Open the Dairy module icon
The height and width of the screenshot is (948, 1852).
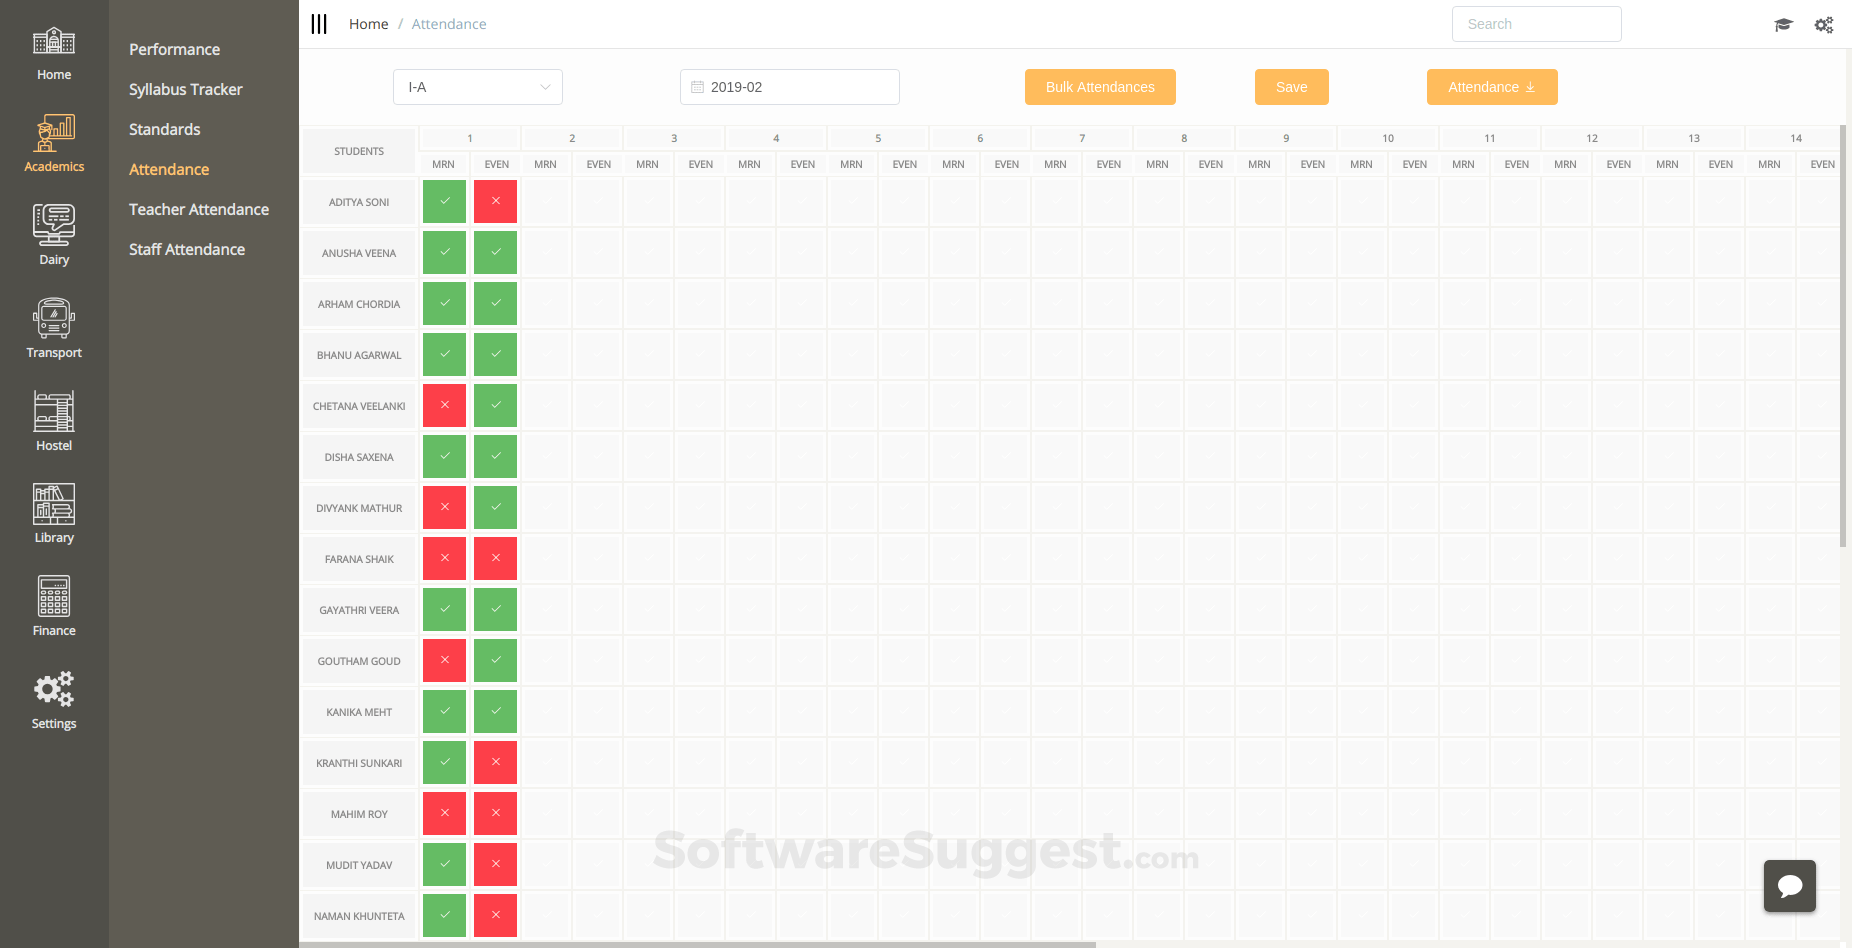tap(54, 225)
